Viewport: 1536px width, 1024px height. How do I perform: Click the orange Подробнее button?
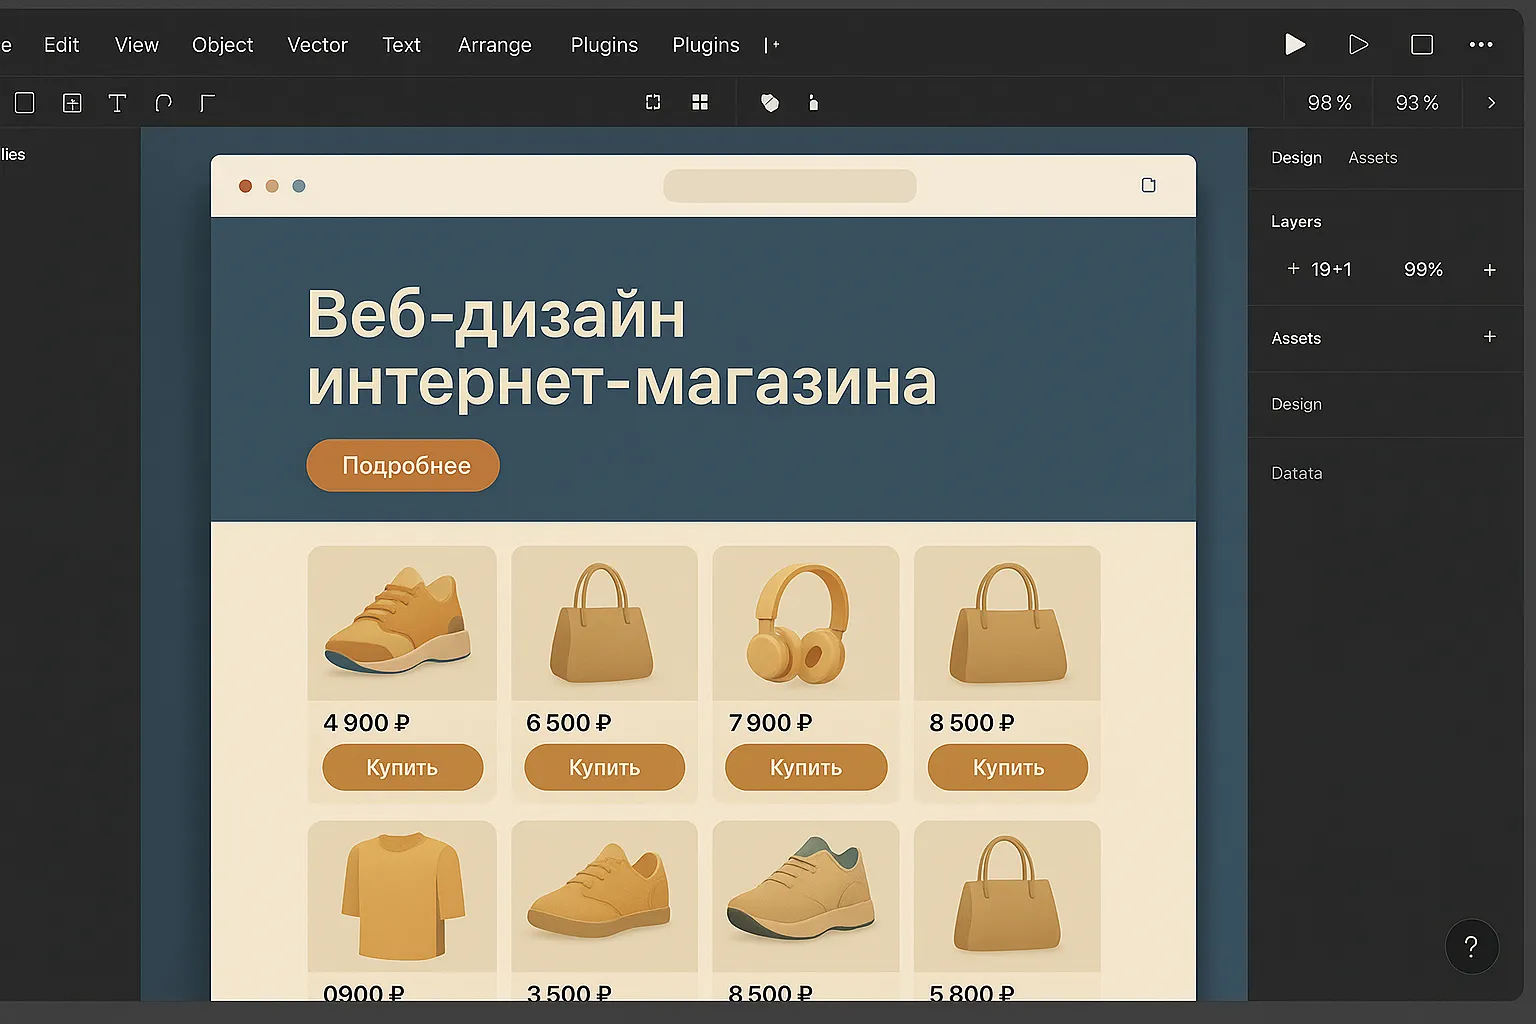pos(403,465)
